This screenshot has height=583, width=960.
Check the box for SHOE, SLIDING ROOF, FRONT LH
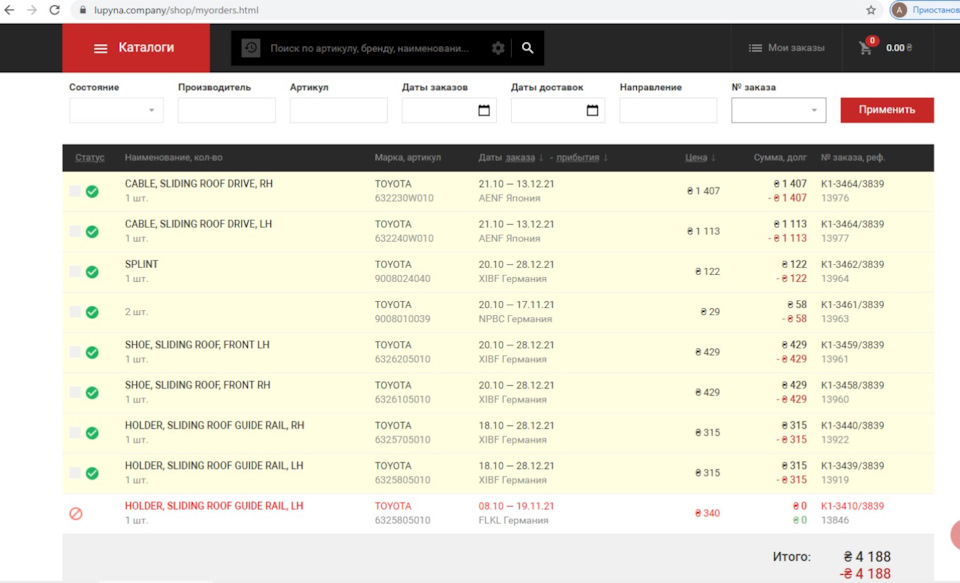75,352
